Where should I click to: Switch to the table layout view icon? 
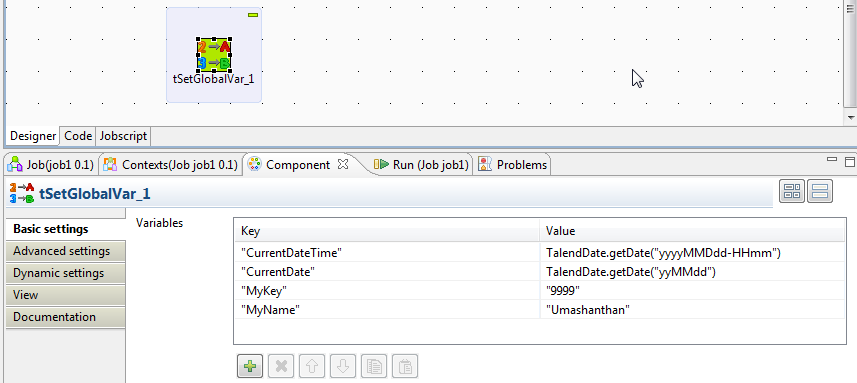coord(791,191)
